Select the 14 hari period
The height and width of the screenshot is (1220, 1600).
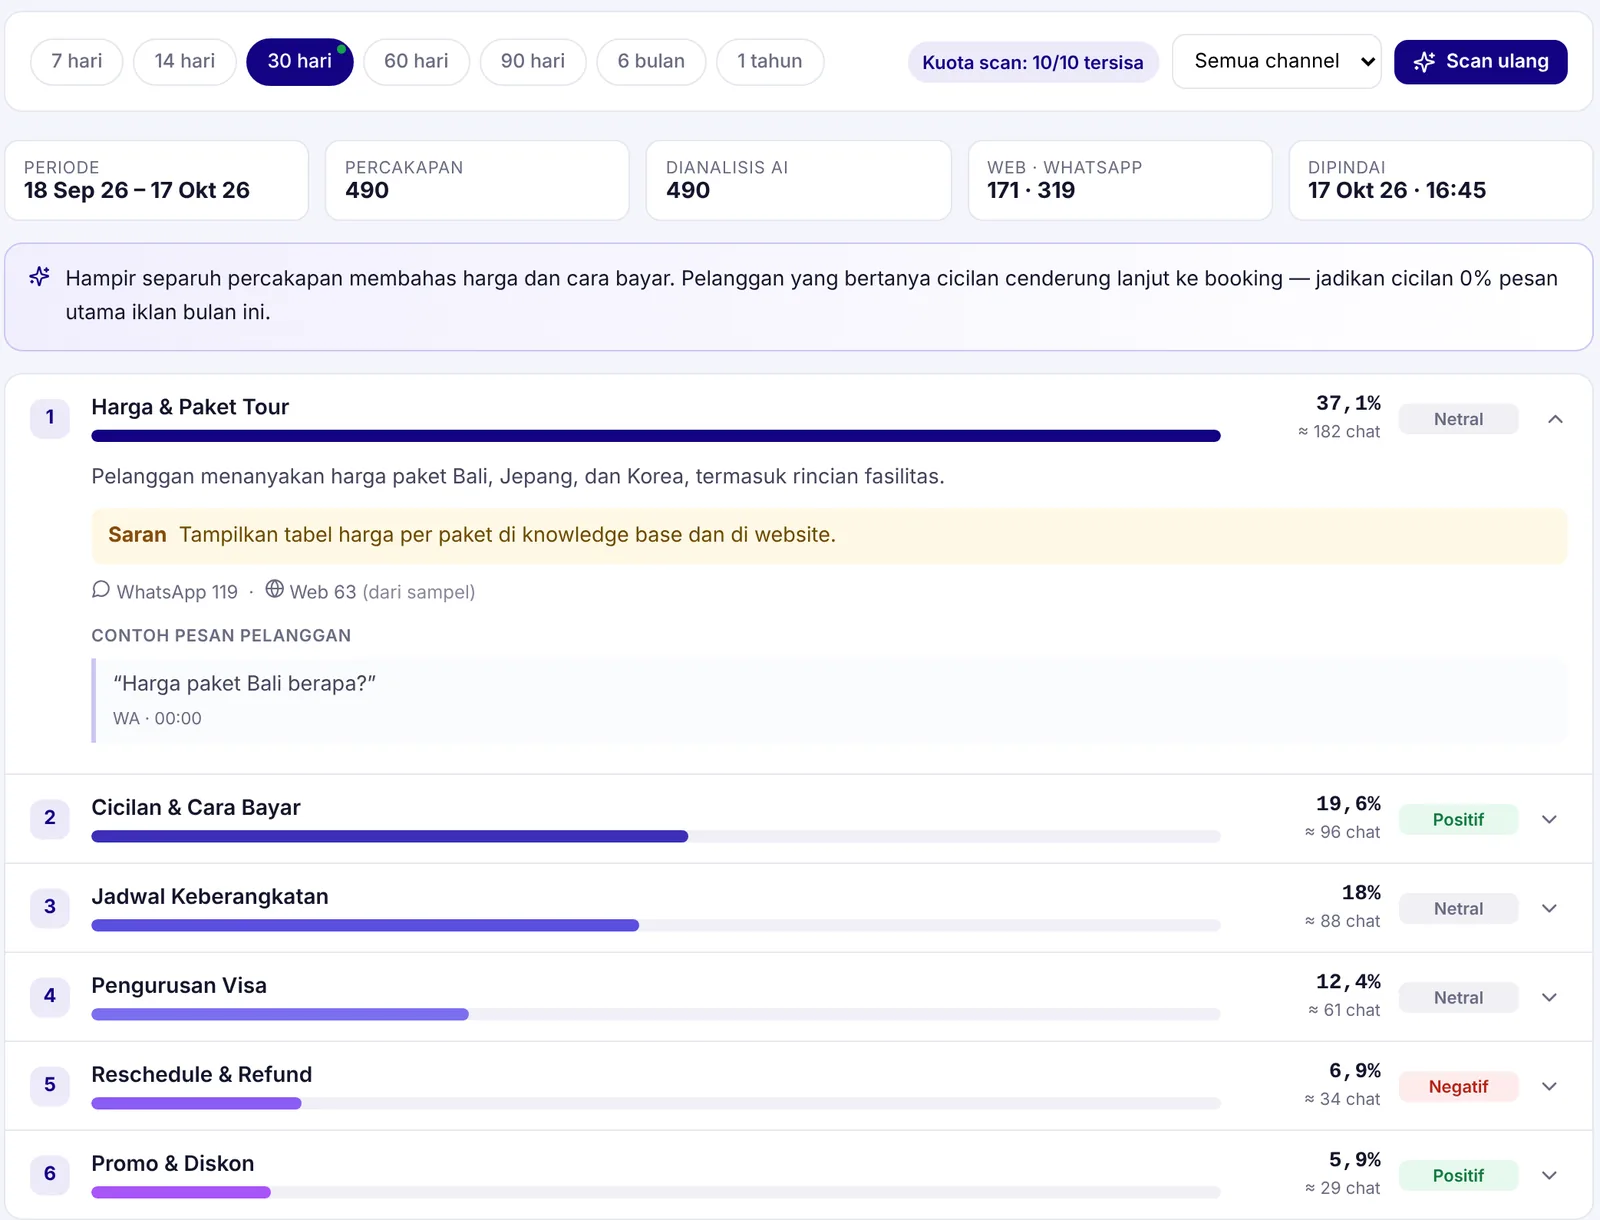pyautogui.click(x=185, y=61)
